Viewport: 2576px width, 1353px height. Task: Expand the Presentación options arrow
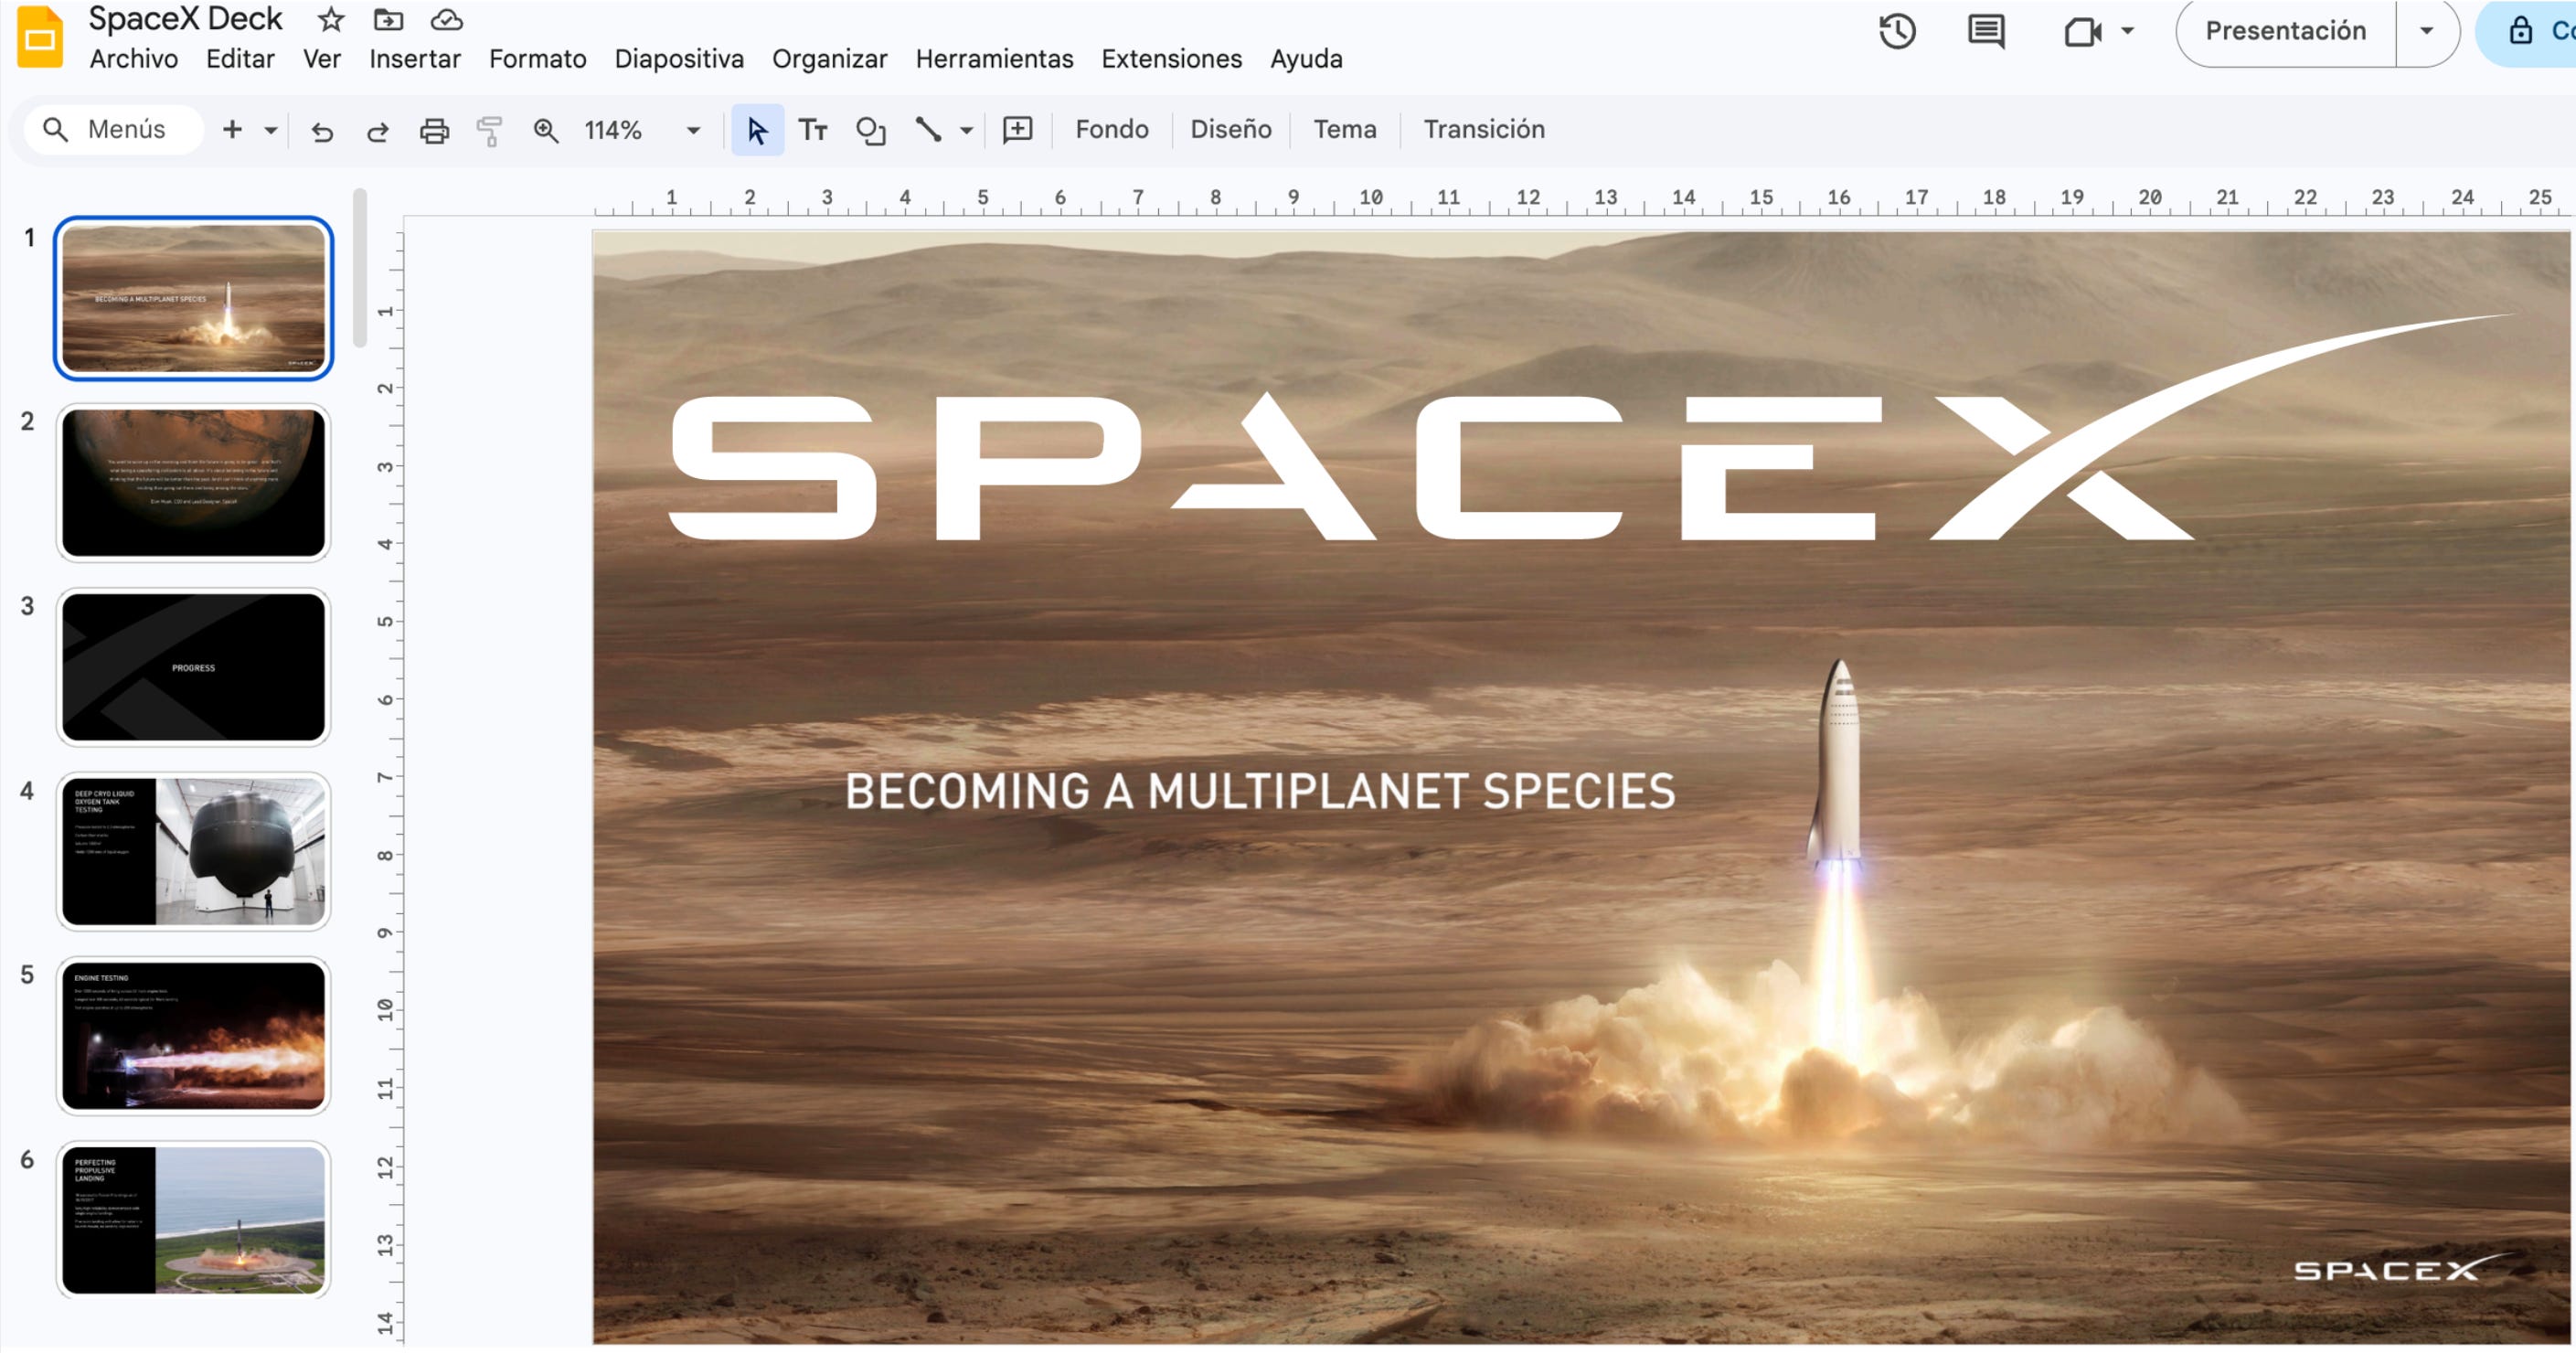2426,31
